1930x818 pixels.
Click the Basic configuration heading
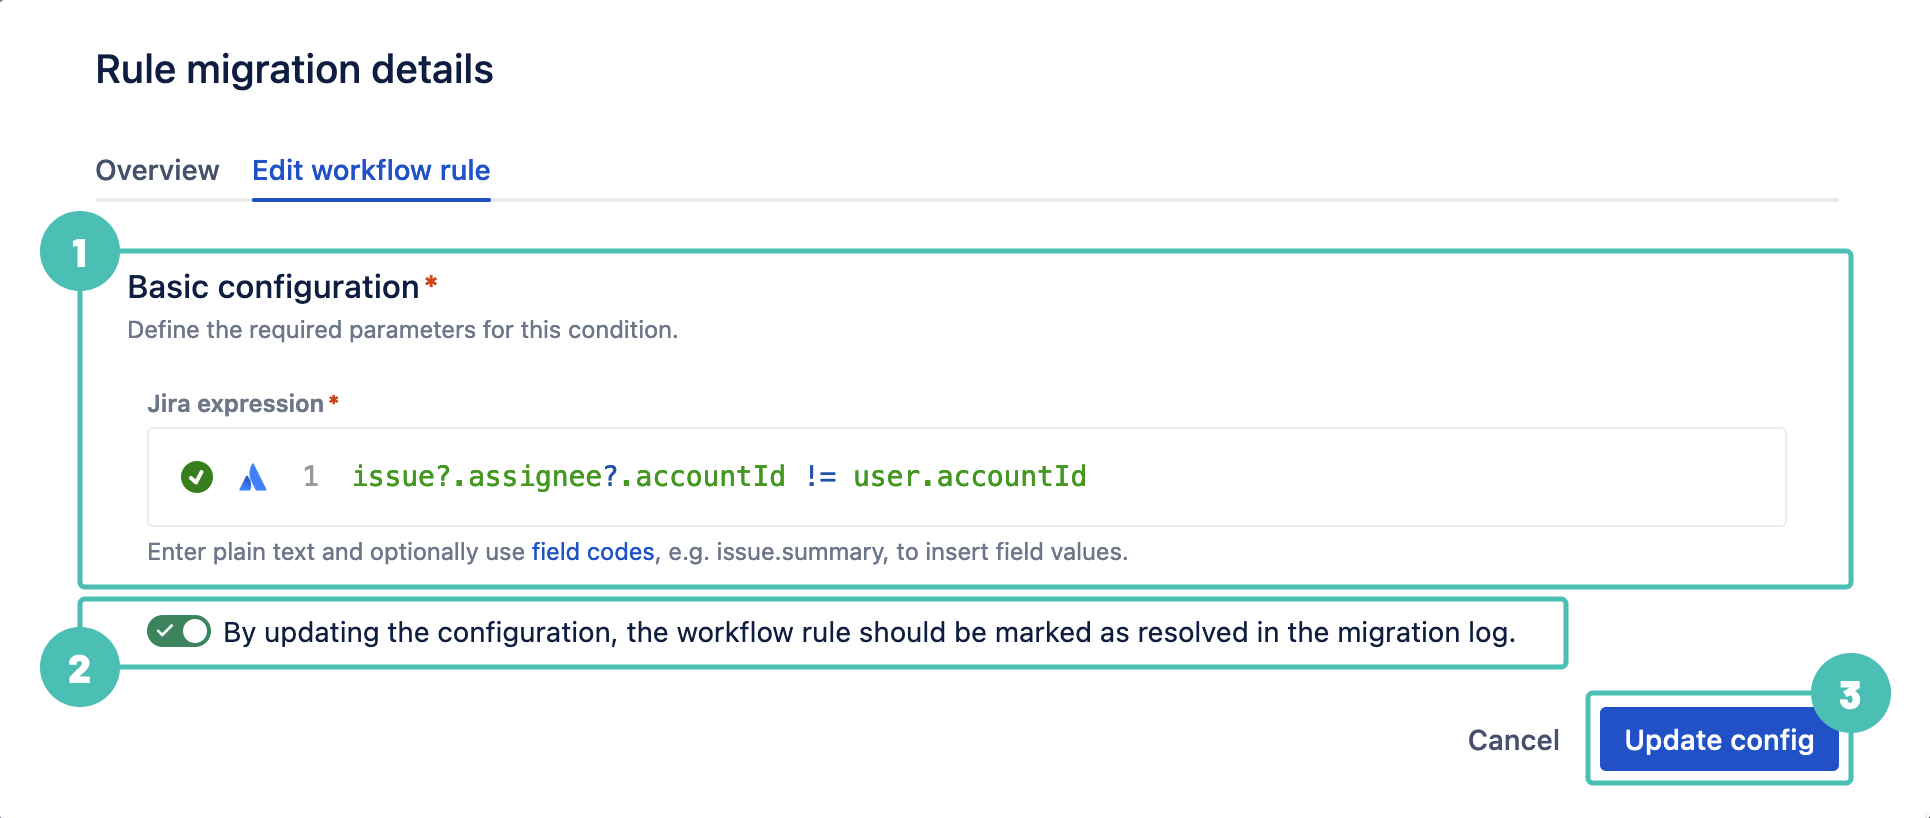[273, 287]
